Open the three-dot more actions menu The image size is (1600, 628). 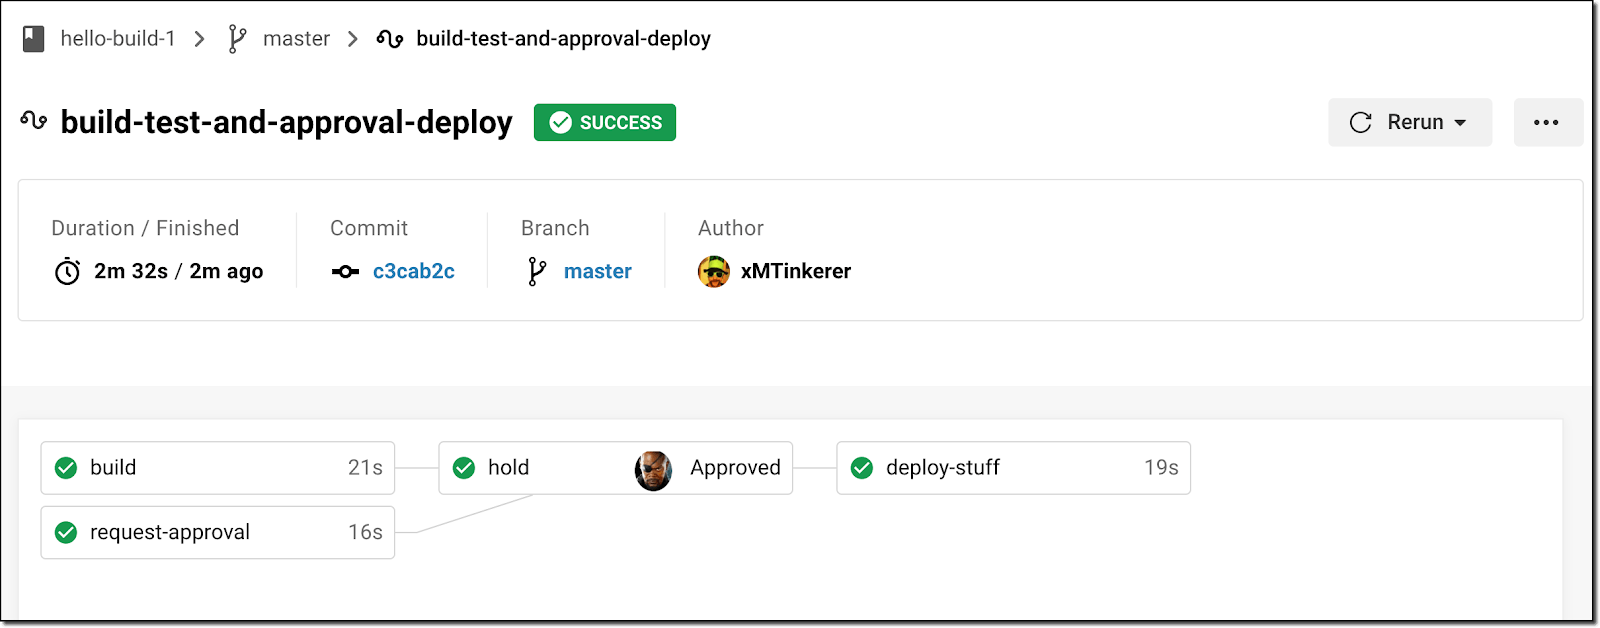[x=1546, y=122]
